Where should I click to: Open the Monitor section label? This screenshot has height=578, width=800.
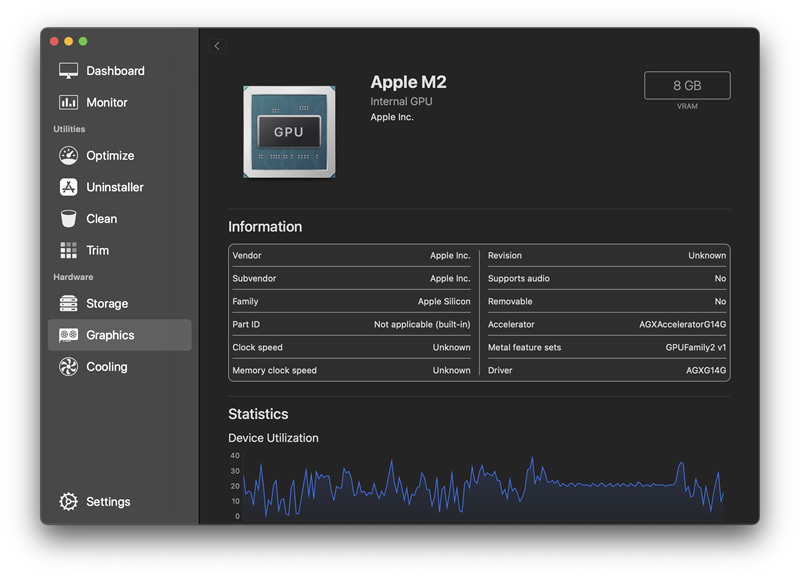click(x=107, y=103)
